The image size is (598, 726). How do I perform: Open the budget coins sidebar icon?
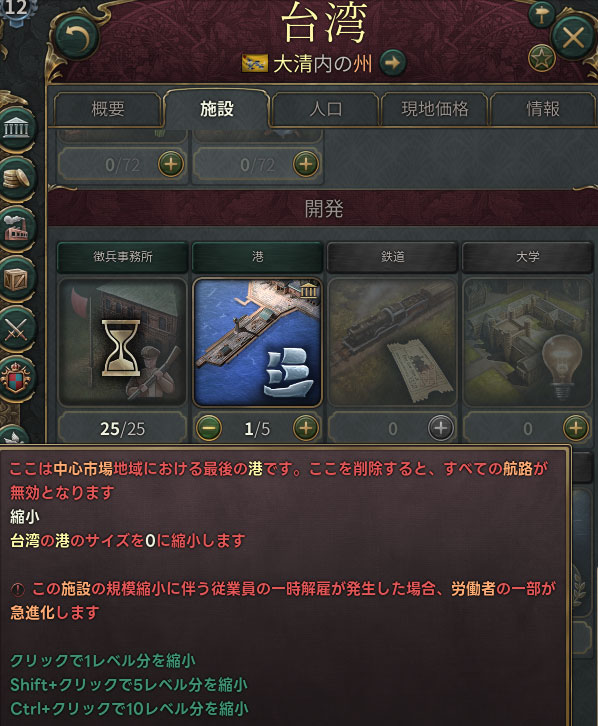coord(17,178)
